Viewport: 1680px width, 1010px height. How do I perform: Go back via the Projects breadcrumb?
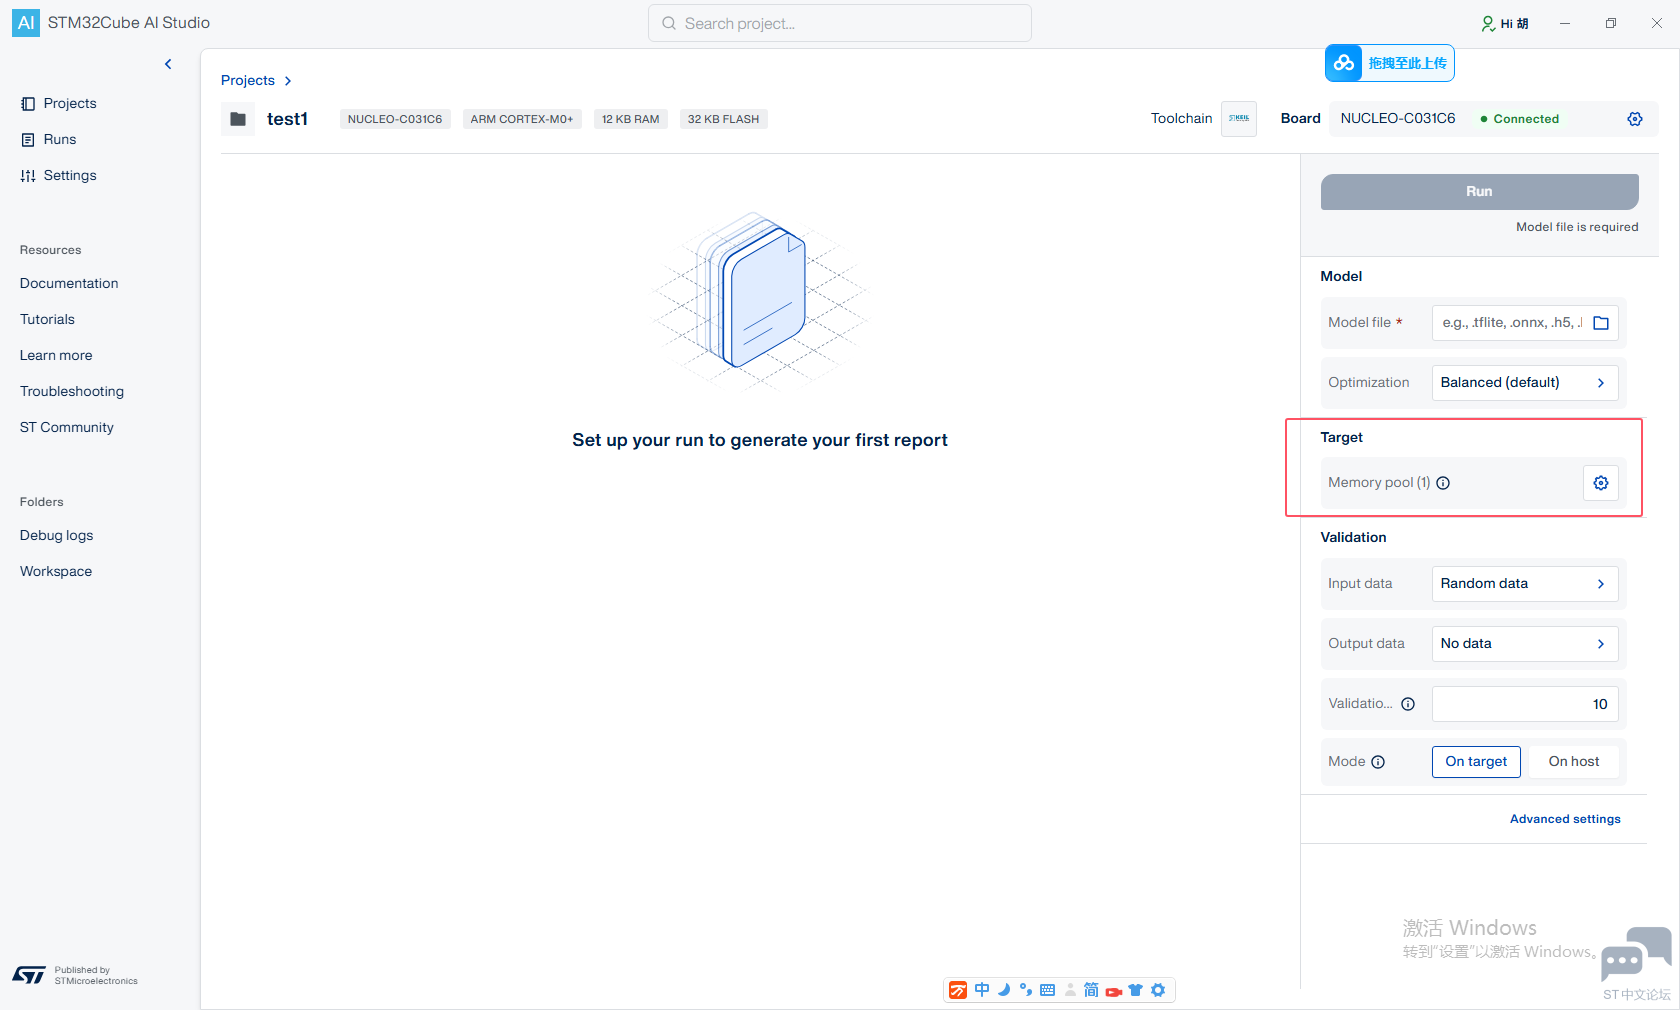coord(248,80)
